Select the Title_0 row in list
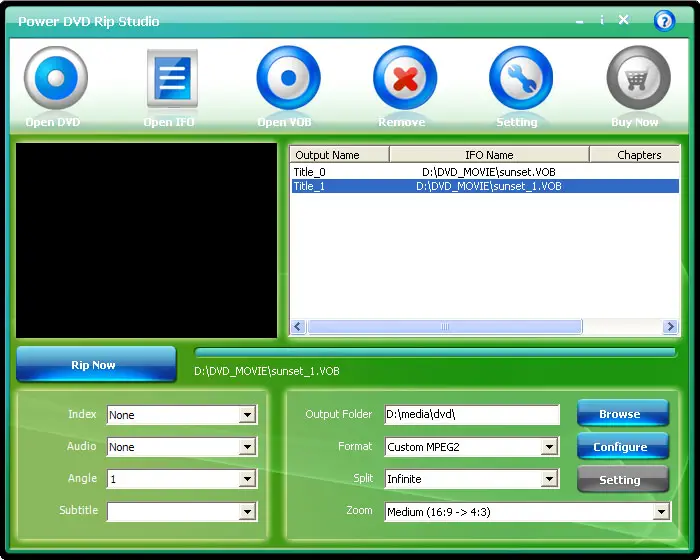Viewport: 700px width, 560px height. tap(485, 172)
